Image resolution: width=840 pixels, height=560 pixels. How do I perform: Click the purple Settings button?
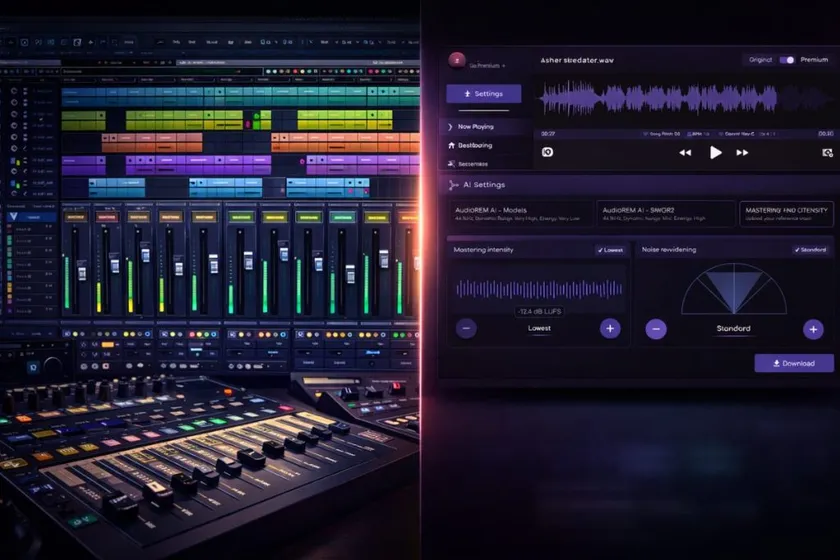point(484,94)
